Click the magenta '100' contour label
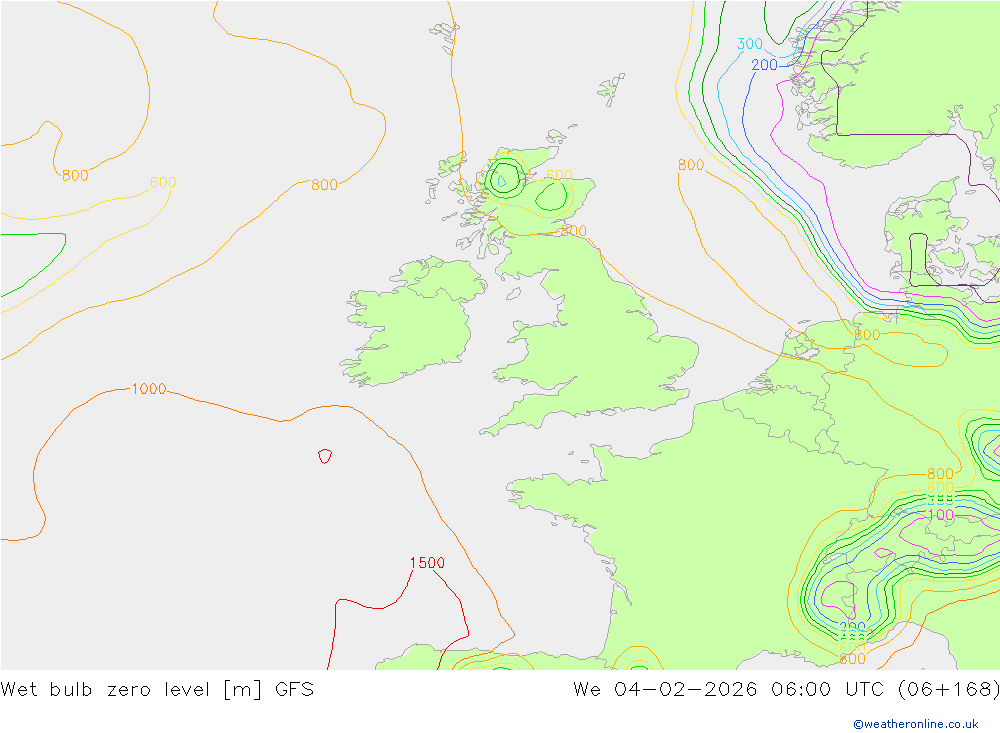The image size is (1000, 733). click(x=941, y=515)
